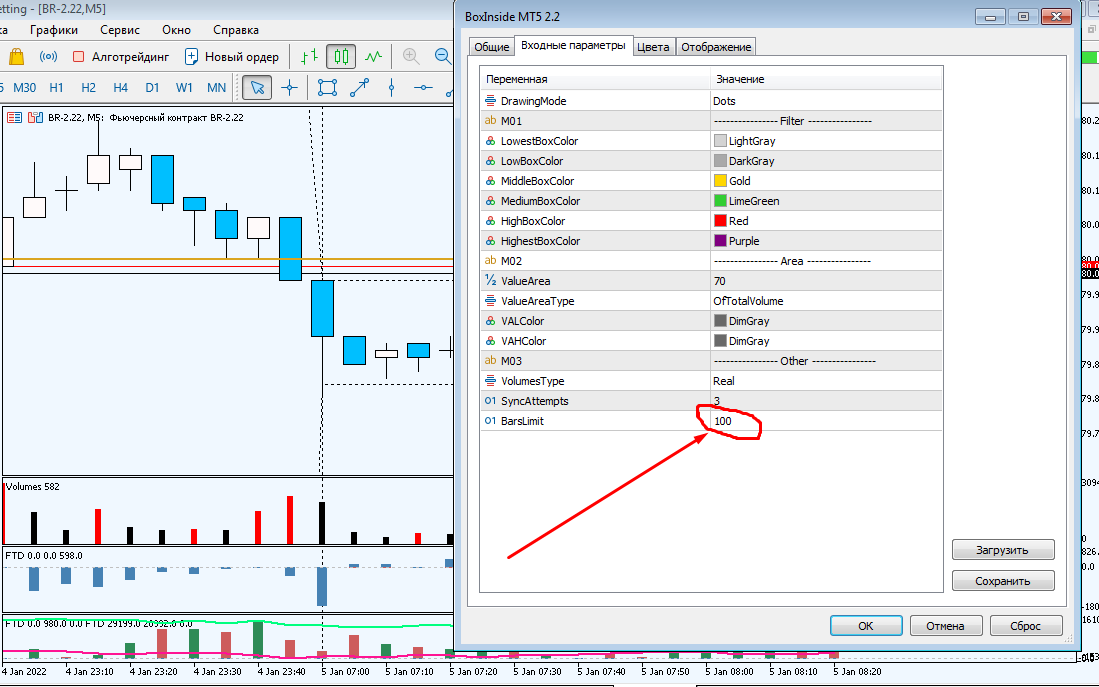This screenshot has width=1099, height=687.
Task: Pick the trendline drawing tool
Action: pyautogui.click(x=360, y=88)
